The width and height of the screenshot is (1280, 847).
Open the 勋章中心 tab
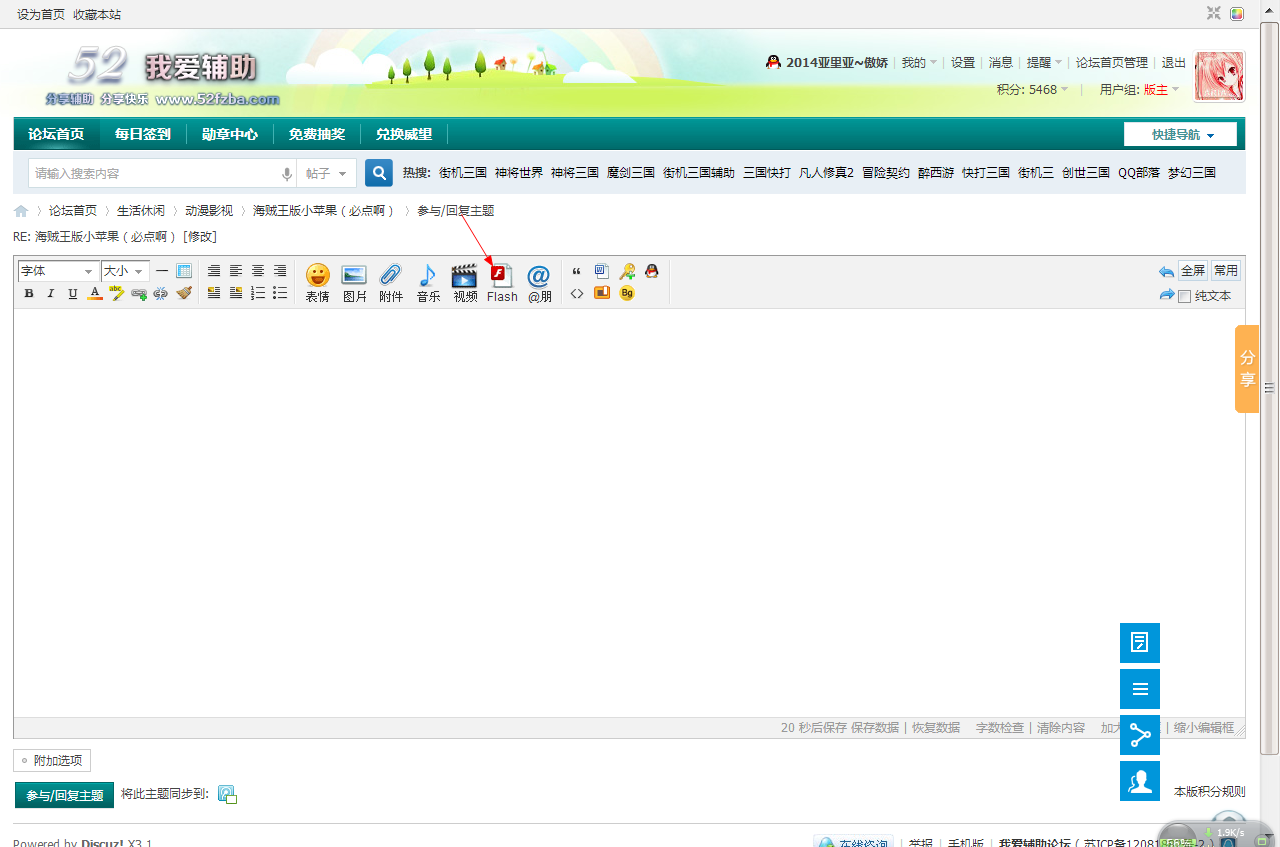pos(229,134)
